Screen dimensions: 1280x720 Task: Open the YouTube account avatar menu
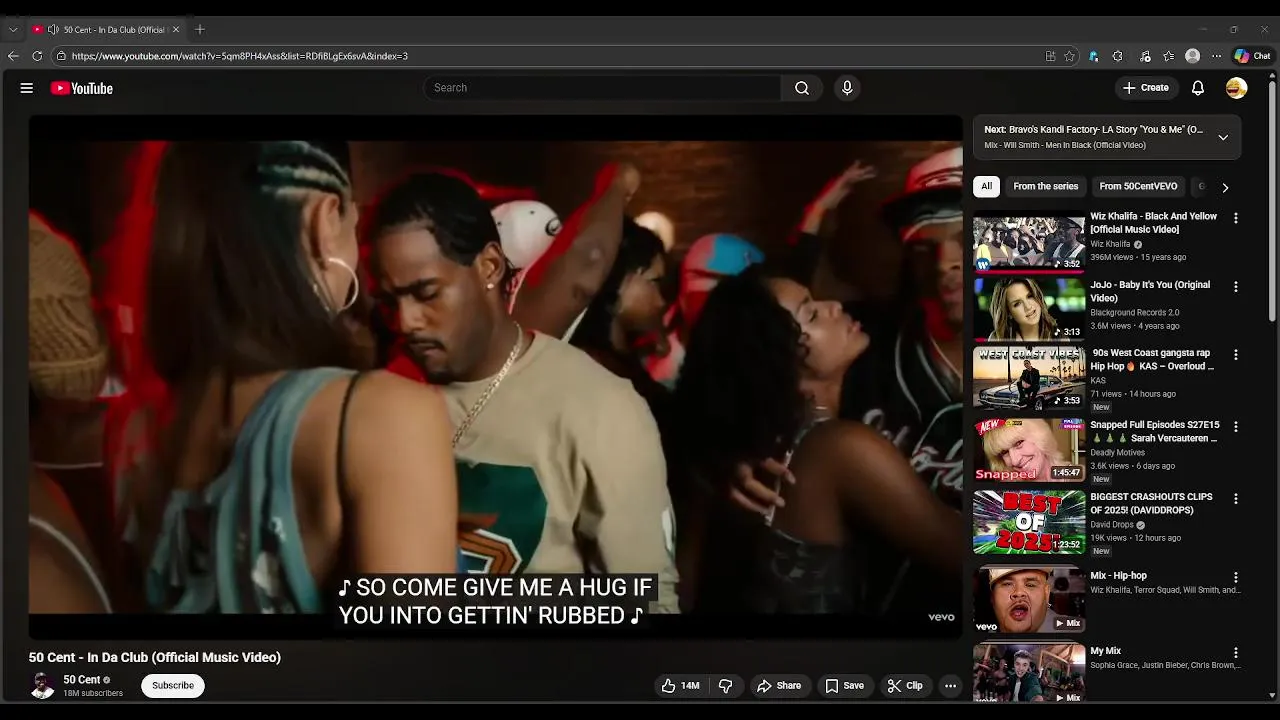(1236, 88)
